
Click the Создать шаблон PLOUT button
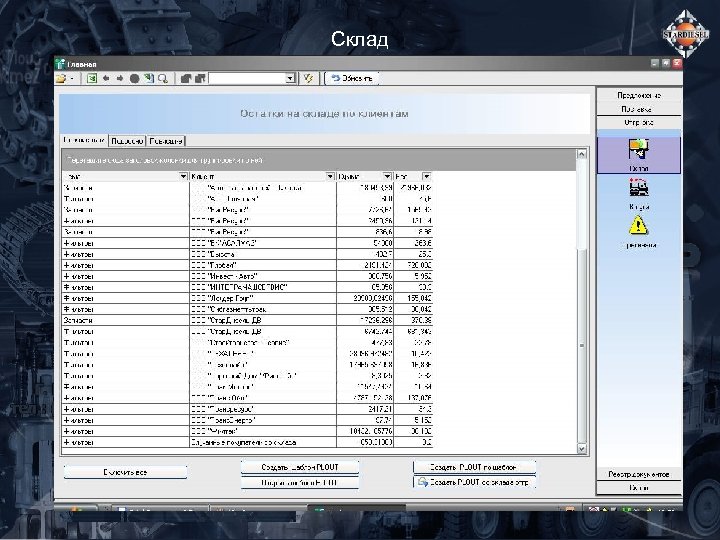300,467
